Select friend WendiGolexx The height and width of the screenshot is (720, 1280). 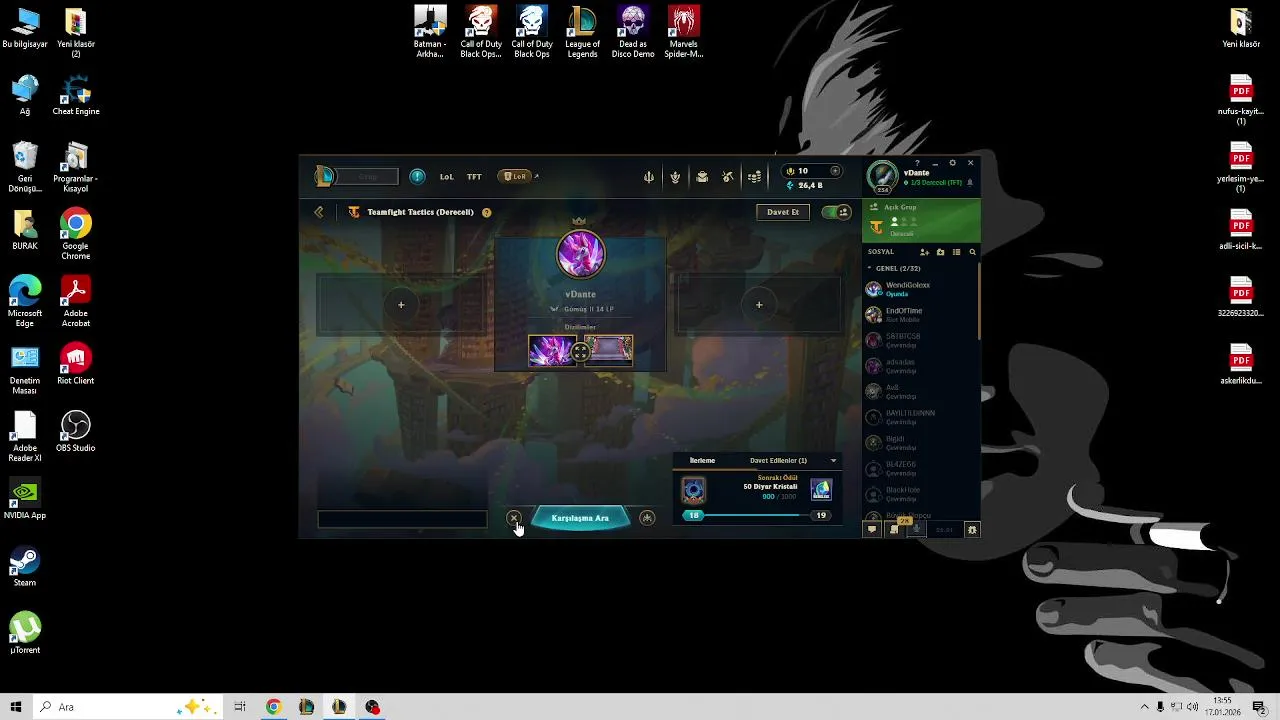[x=920, y=289]
